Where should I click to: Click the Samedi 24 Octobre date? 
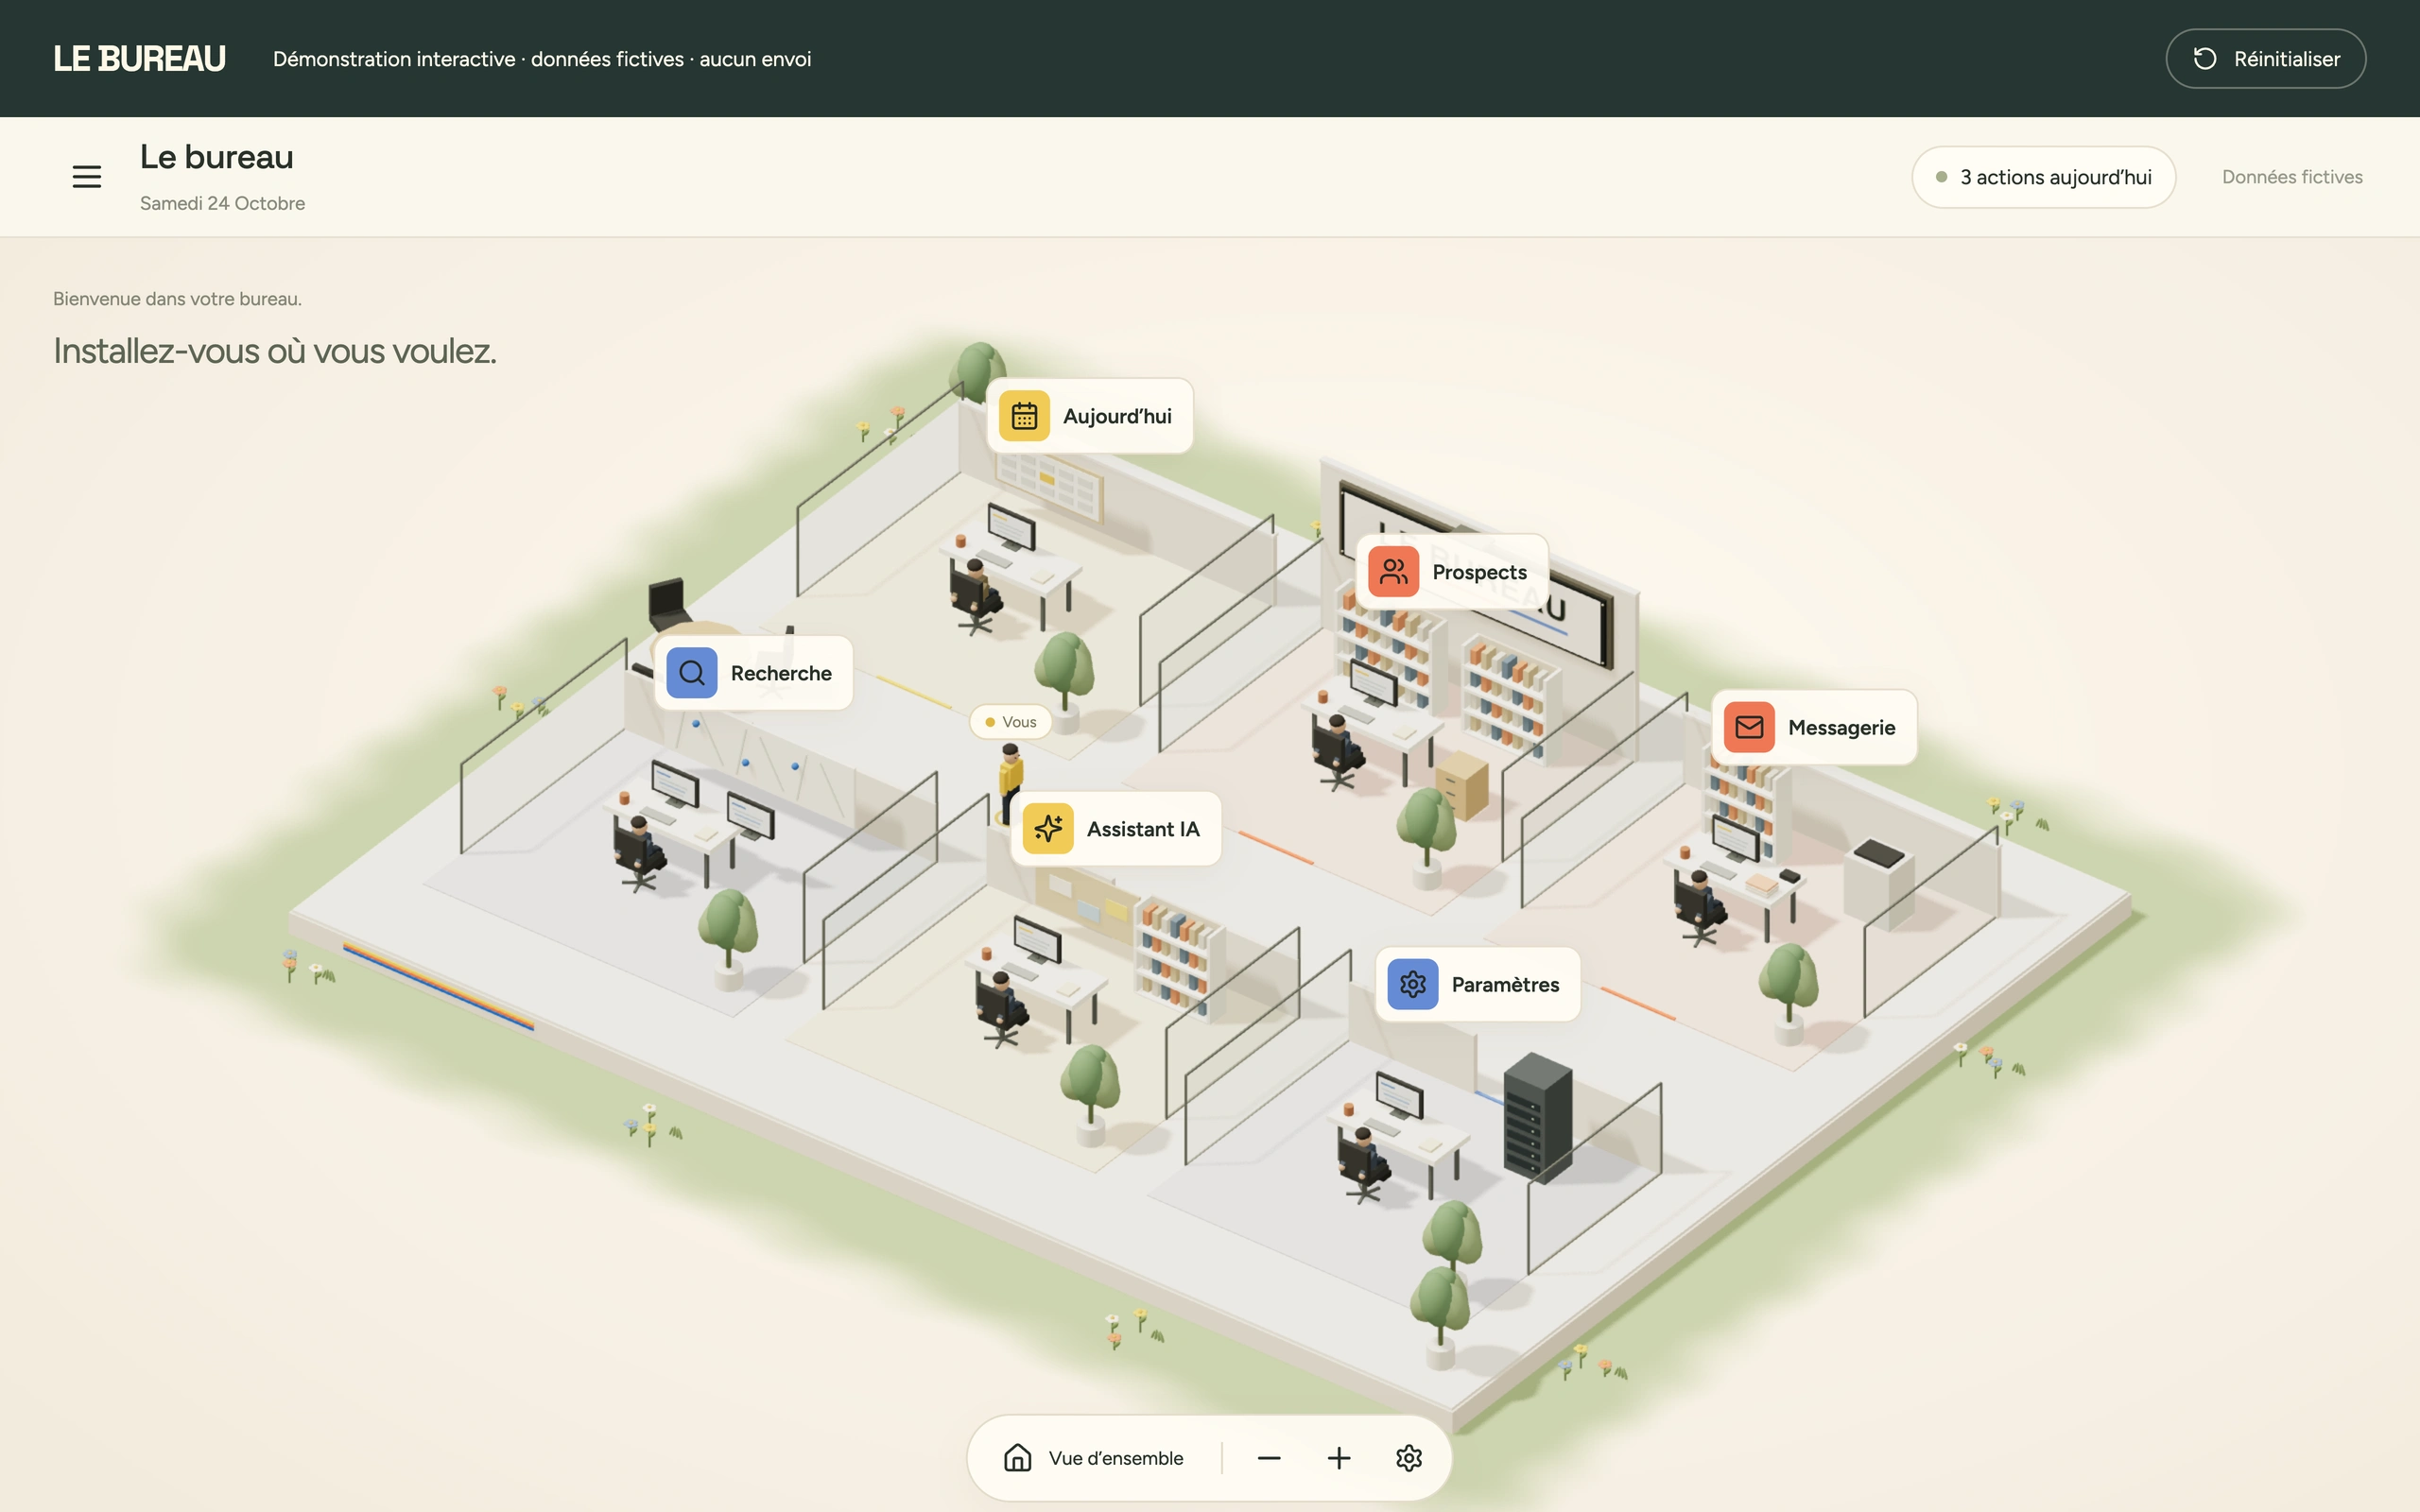tap(222, 203)
